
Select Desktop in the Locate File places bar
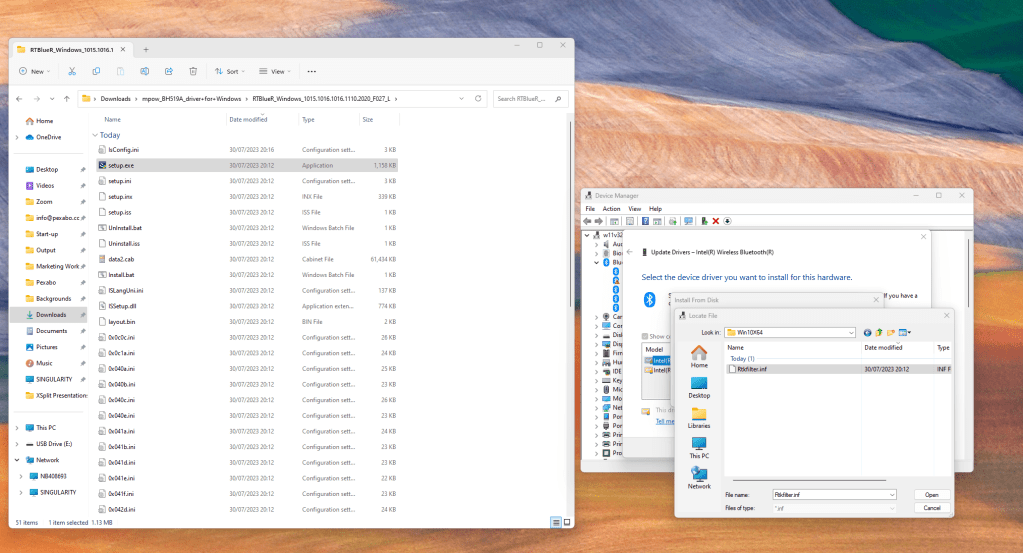tap(699, 387)
